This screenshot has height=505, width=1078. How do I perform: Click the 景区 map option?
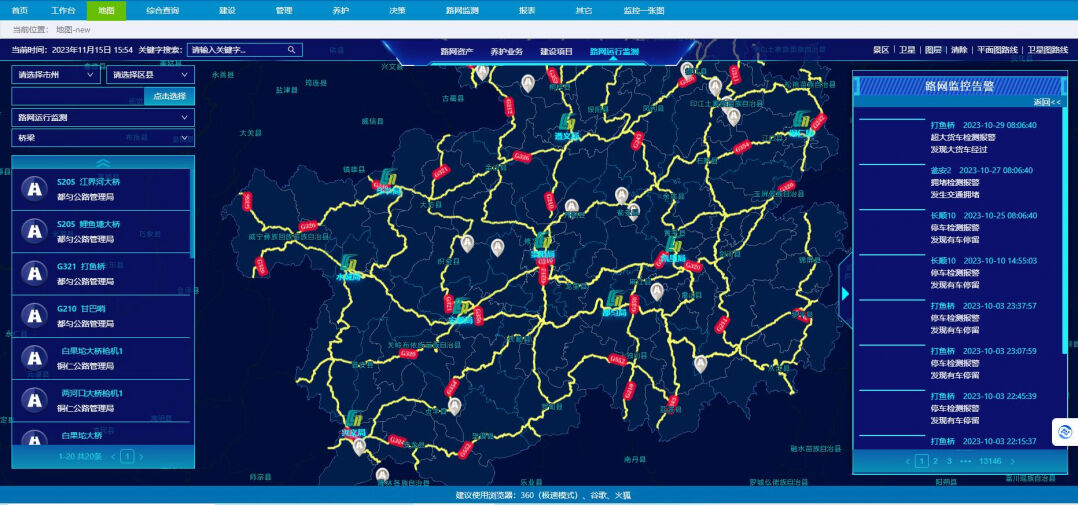click(881, 50)
